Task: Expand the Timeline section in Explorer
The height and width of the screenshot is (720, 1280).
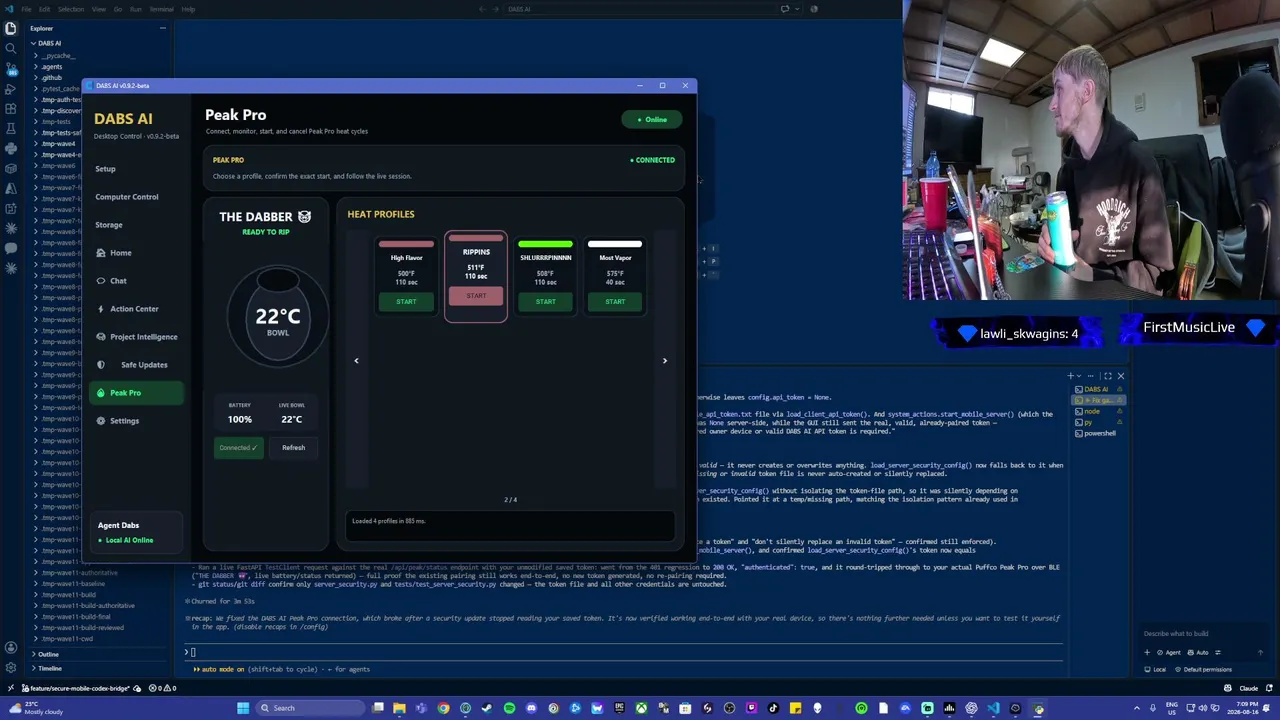Action: coord(50,668)
